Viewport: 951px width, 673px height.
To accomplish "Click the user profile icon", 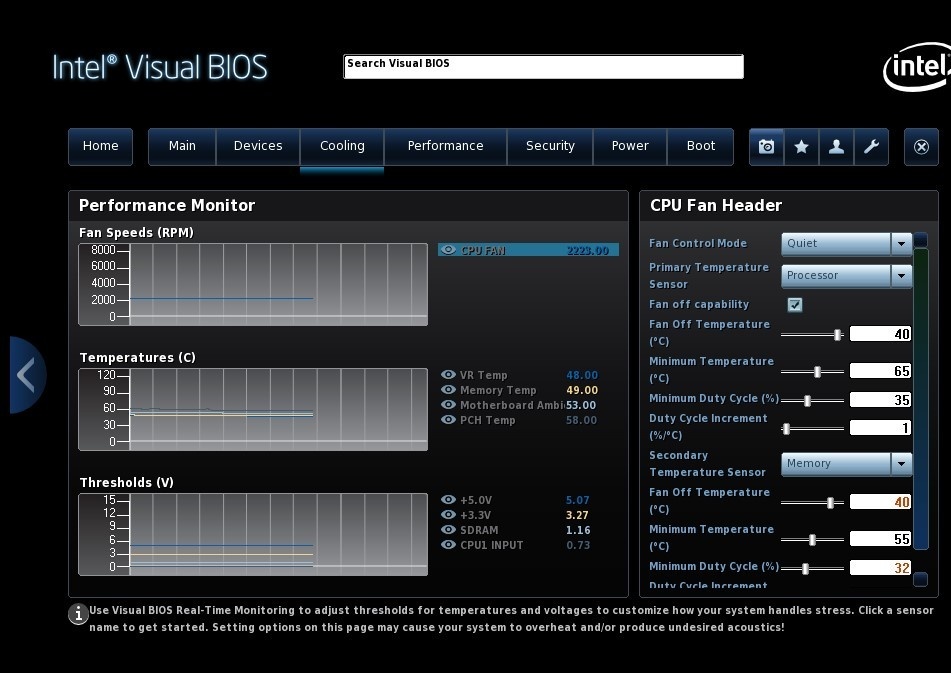I will 836,146.
